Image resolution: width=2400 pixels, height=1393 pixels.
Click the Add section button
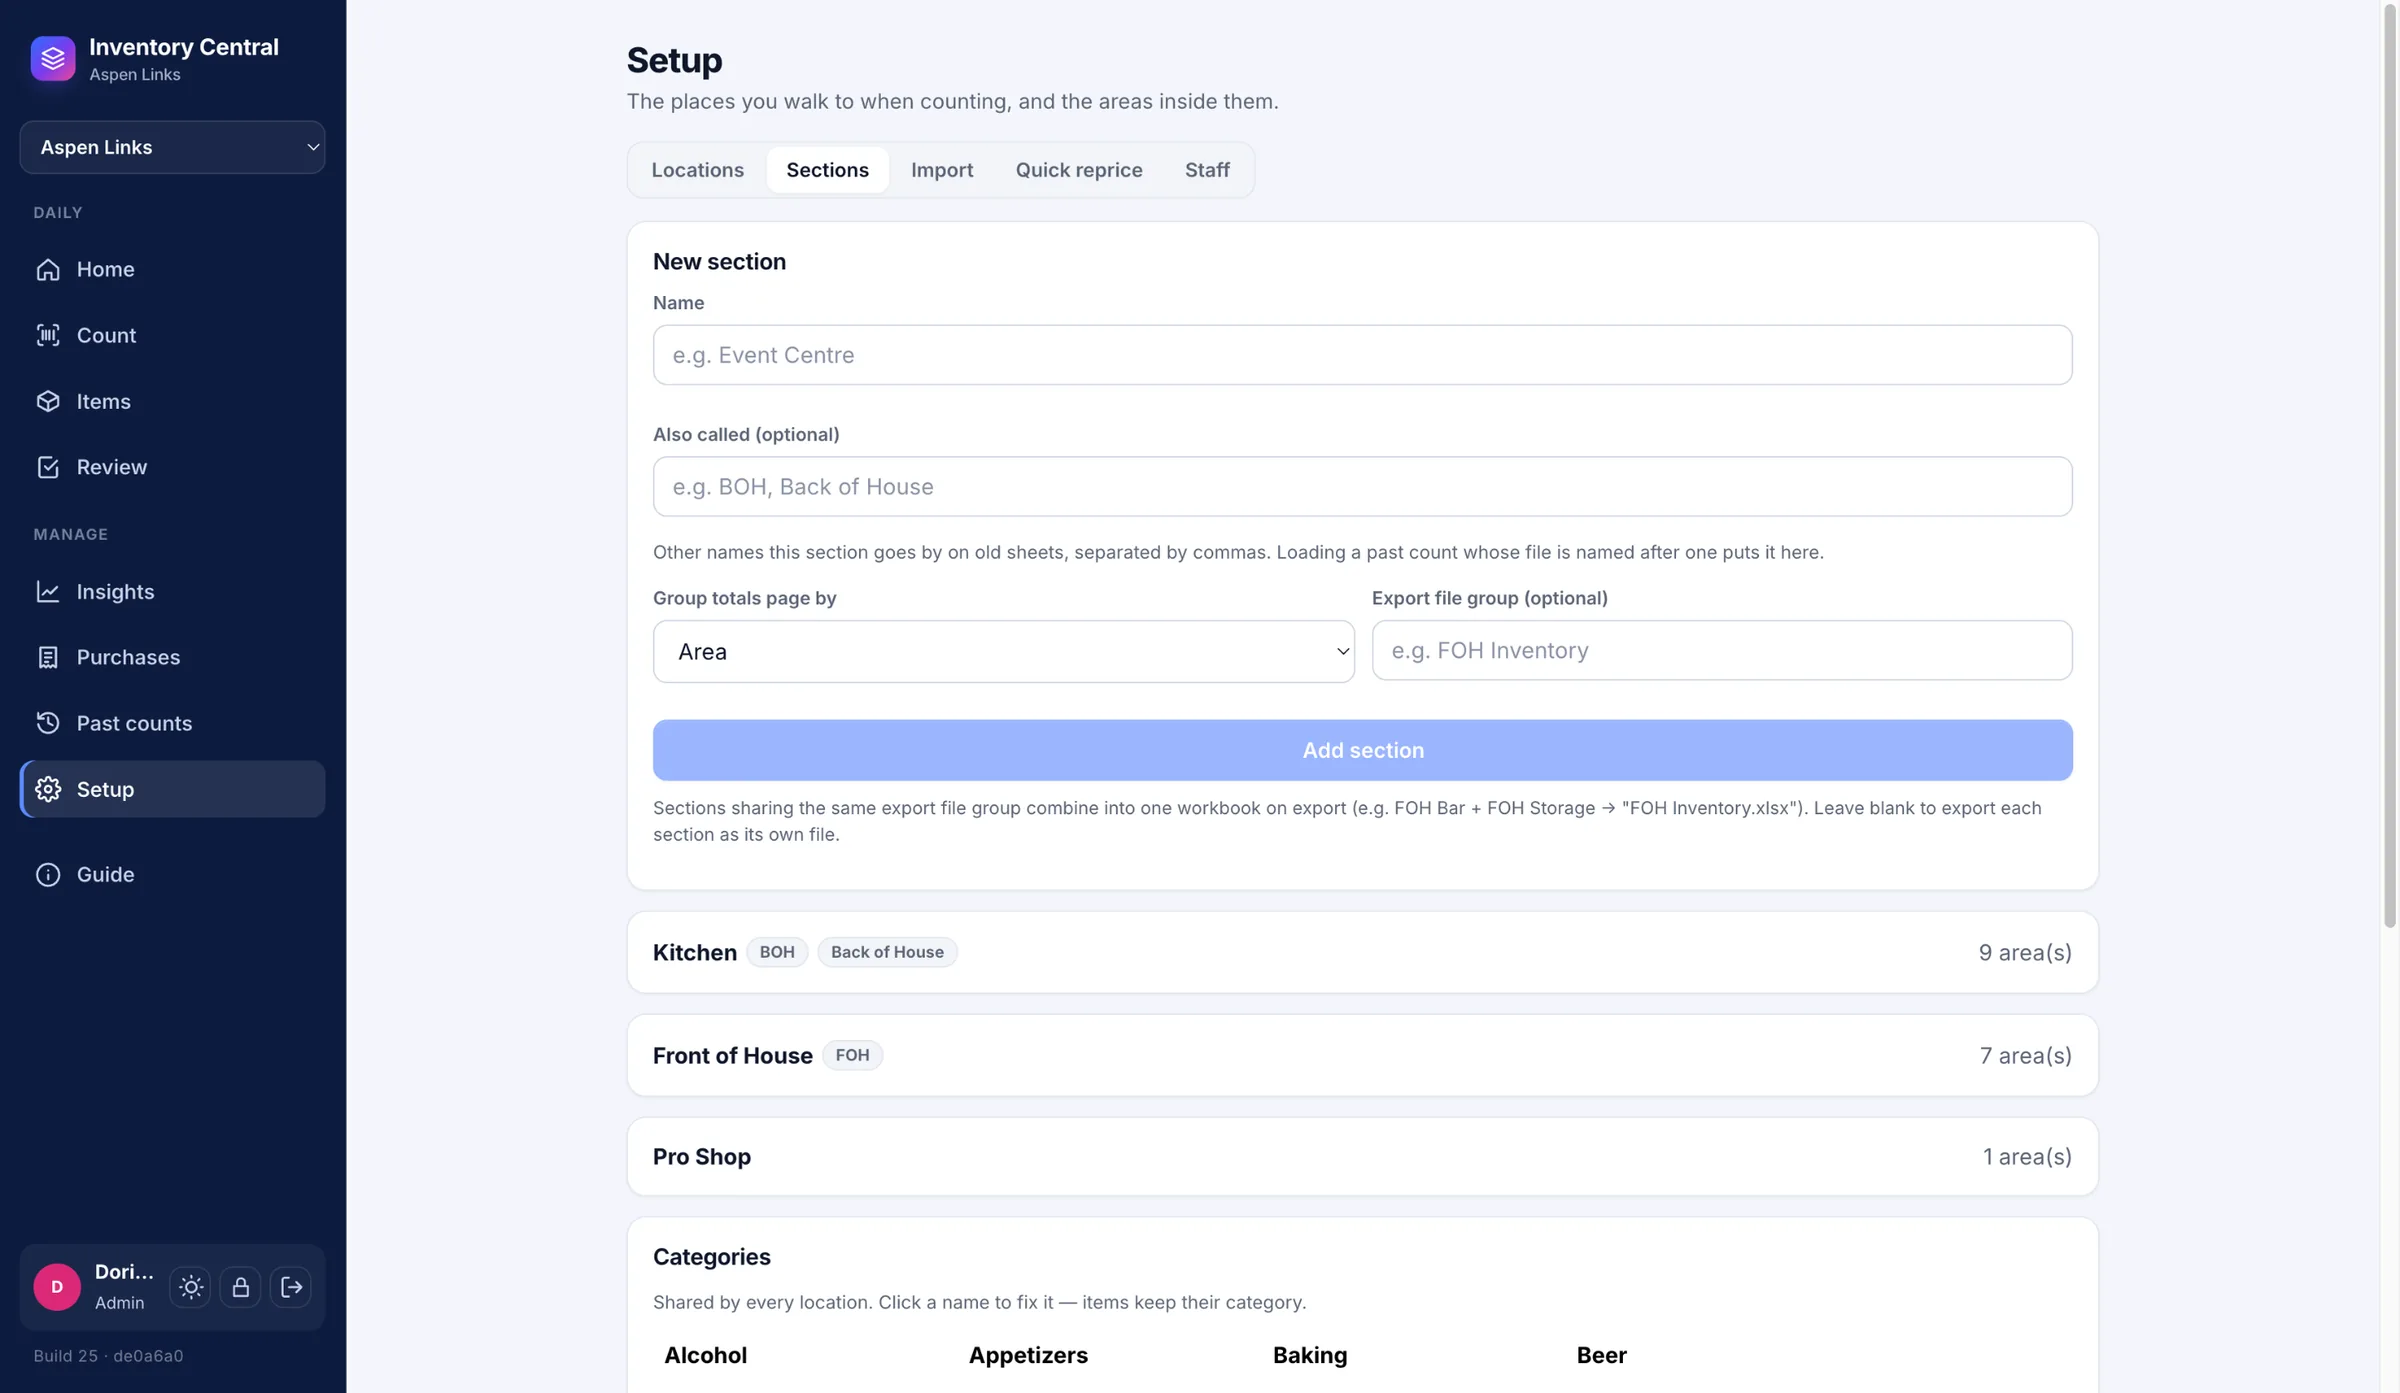[1362, 750]
